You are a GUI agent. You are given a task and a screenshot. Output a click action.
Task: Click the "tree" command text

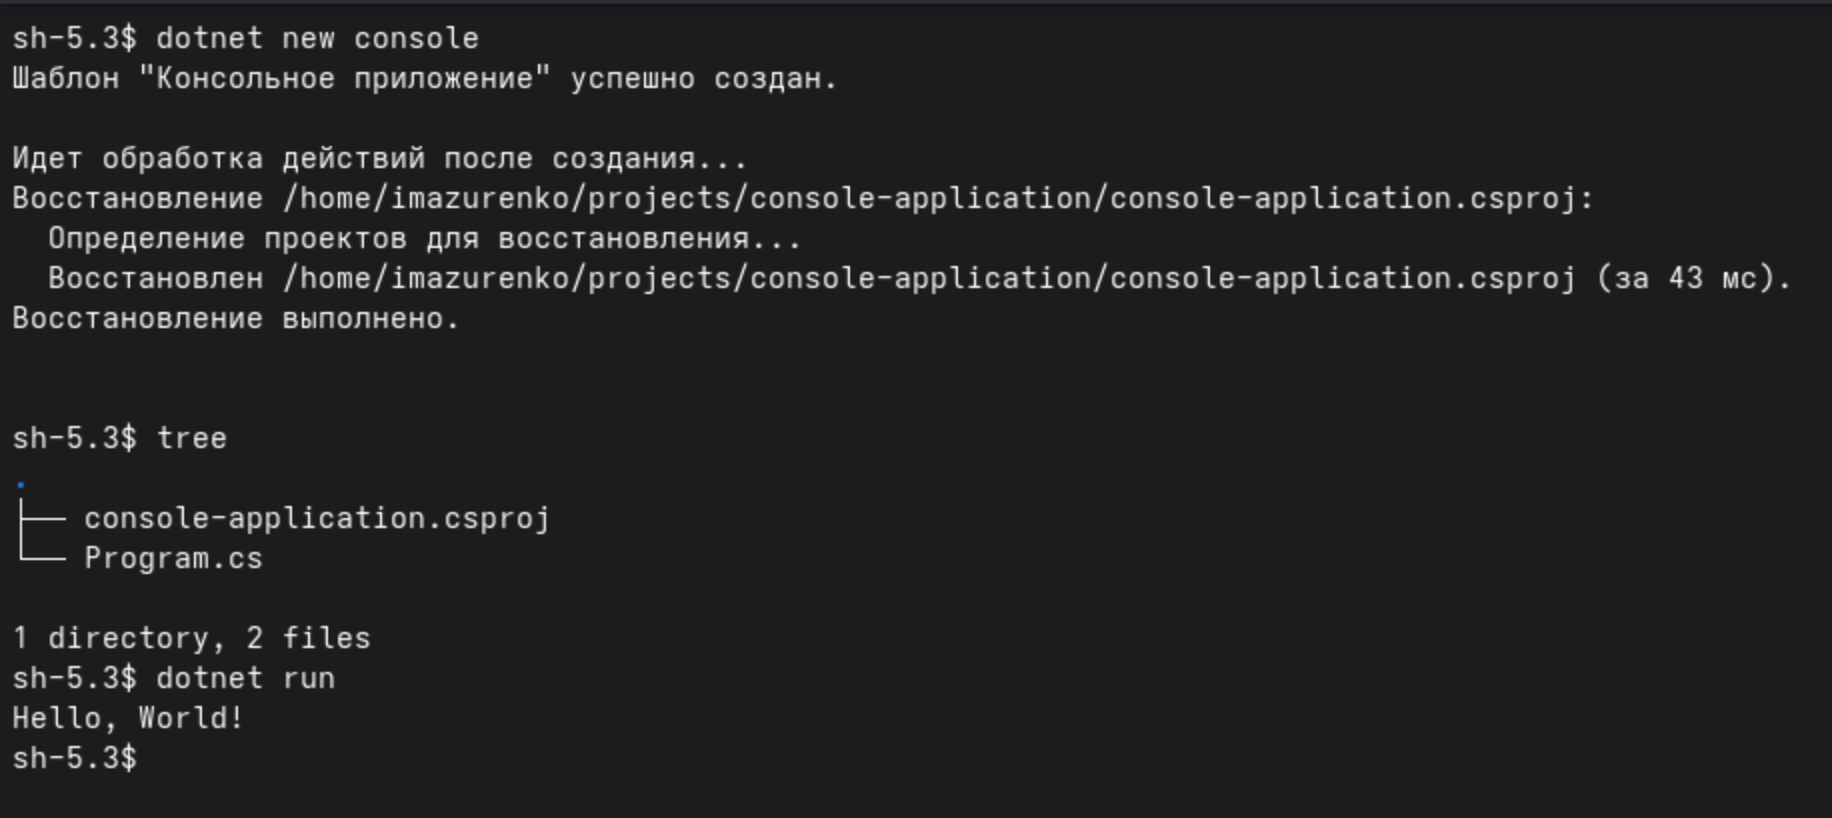(192, 438)
